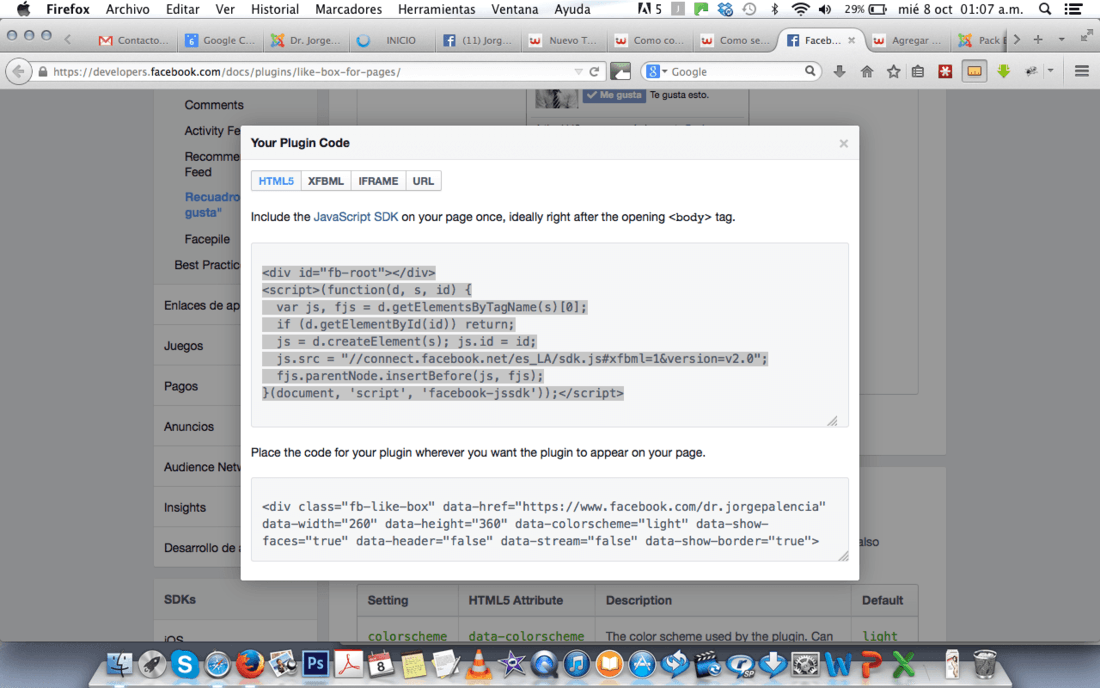Click the yellow ruler extension icon
The image size is (1100, 688).
coord(974,72)
